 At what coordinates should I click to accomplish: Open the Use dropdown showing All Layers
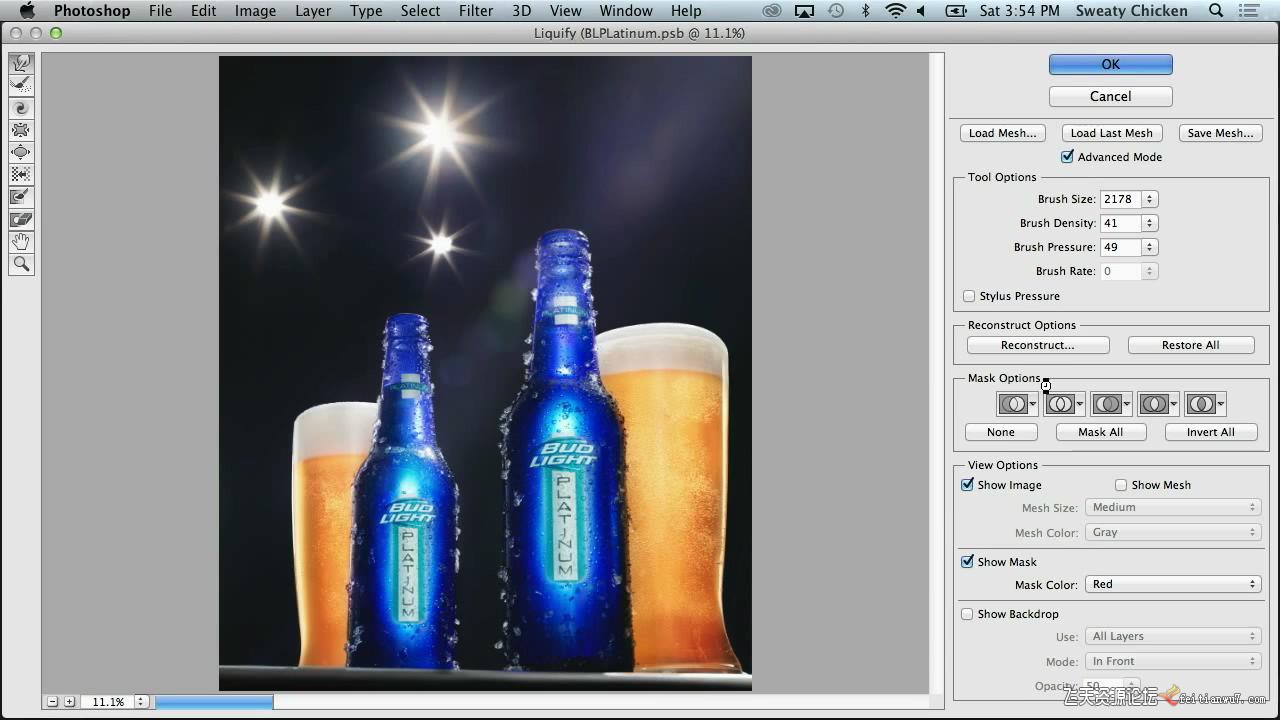(1172, 636)
